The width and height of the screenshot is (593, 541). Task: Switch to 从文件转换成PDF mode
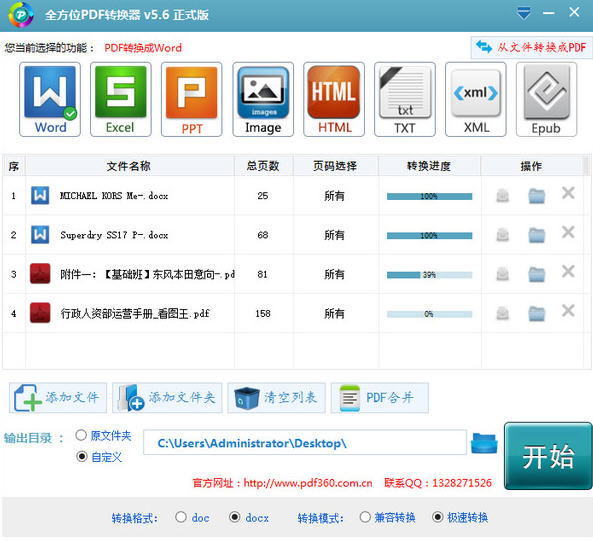coord(531,47)
